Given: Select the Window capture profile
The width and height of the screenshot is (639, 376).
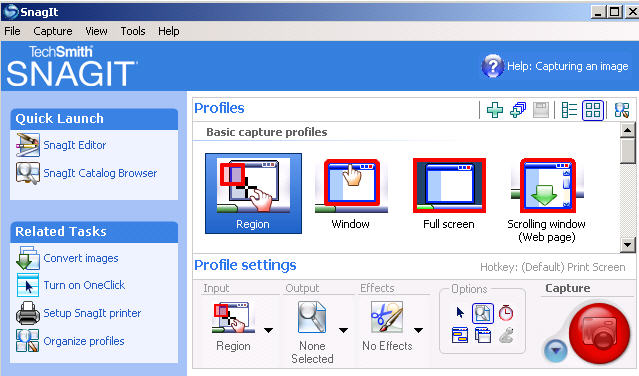Looking at the screenshot, I should pyautogui.click(x=351, y=194).
